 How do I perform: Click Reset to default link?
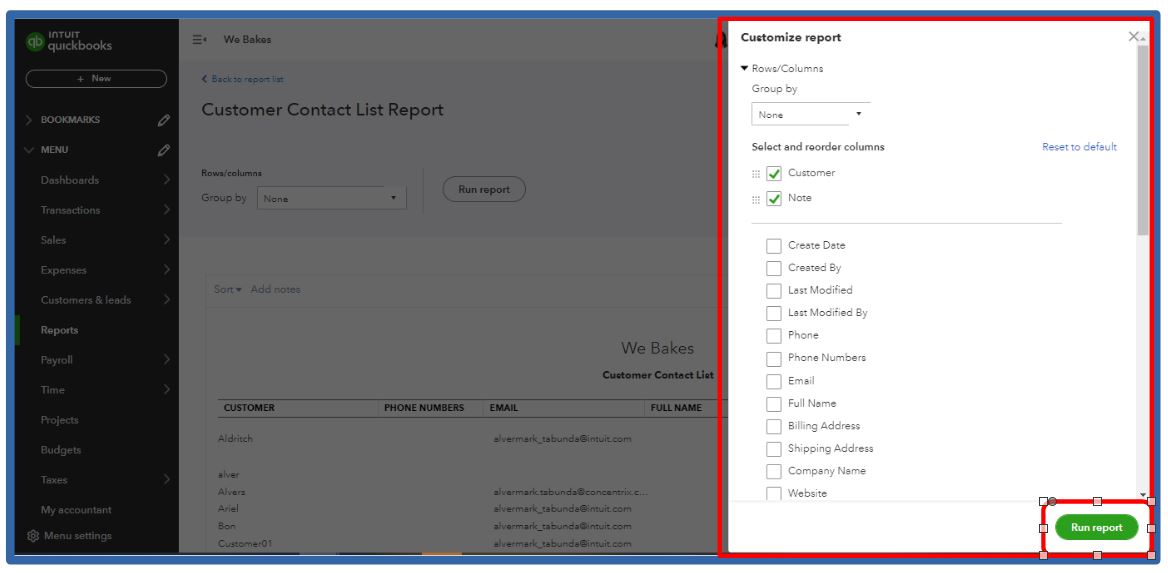[x=1079, y=147]
